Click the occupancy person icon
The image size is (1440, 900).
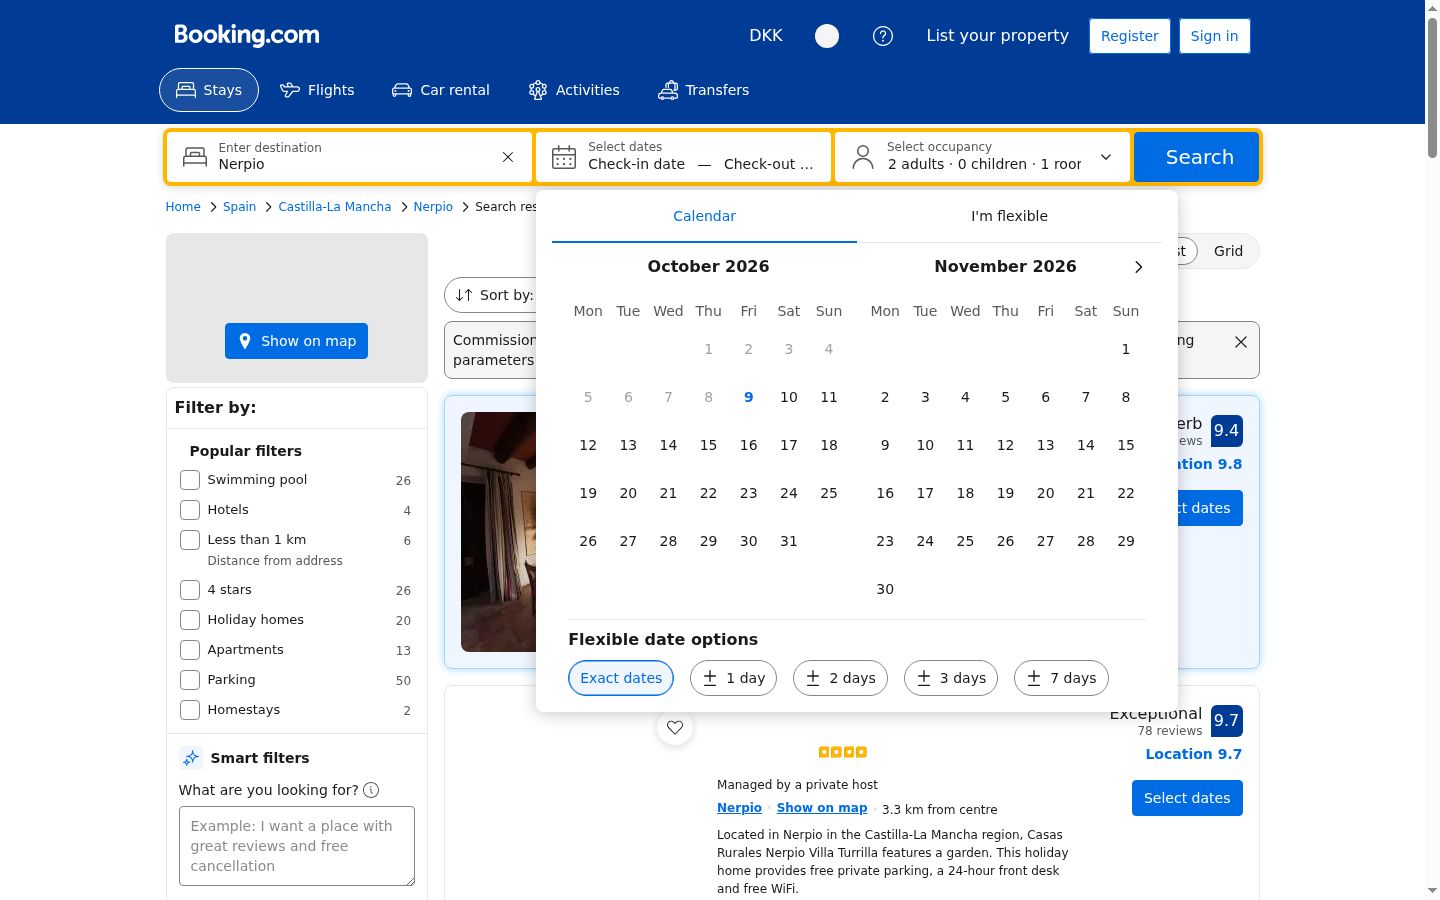862,157
